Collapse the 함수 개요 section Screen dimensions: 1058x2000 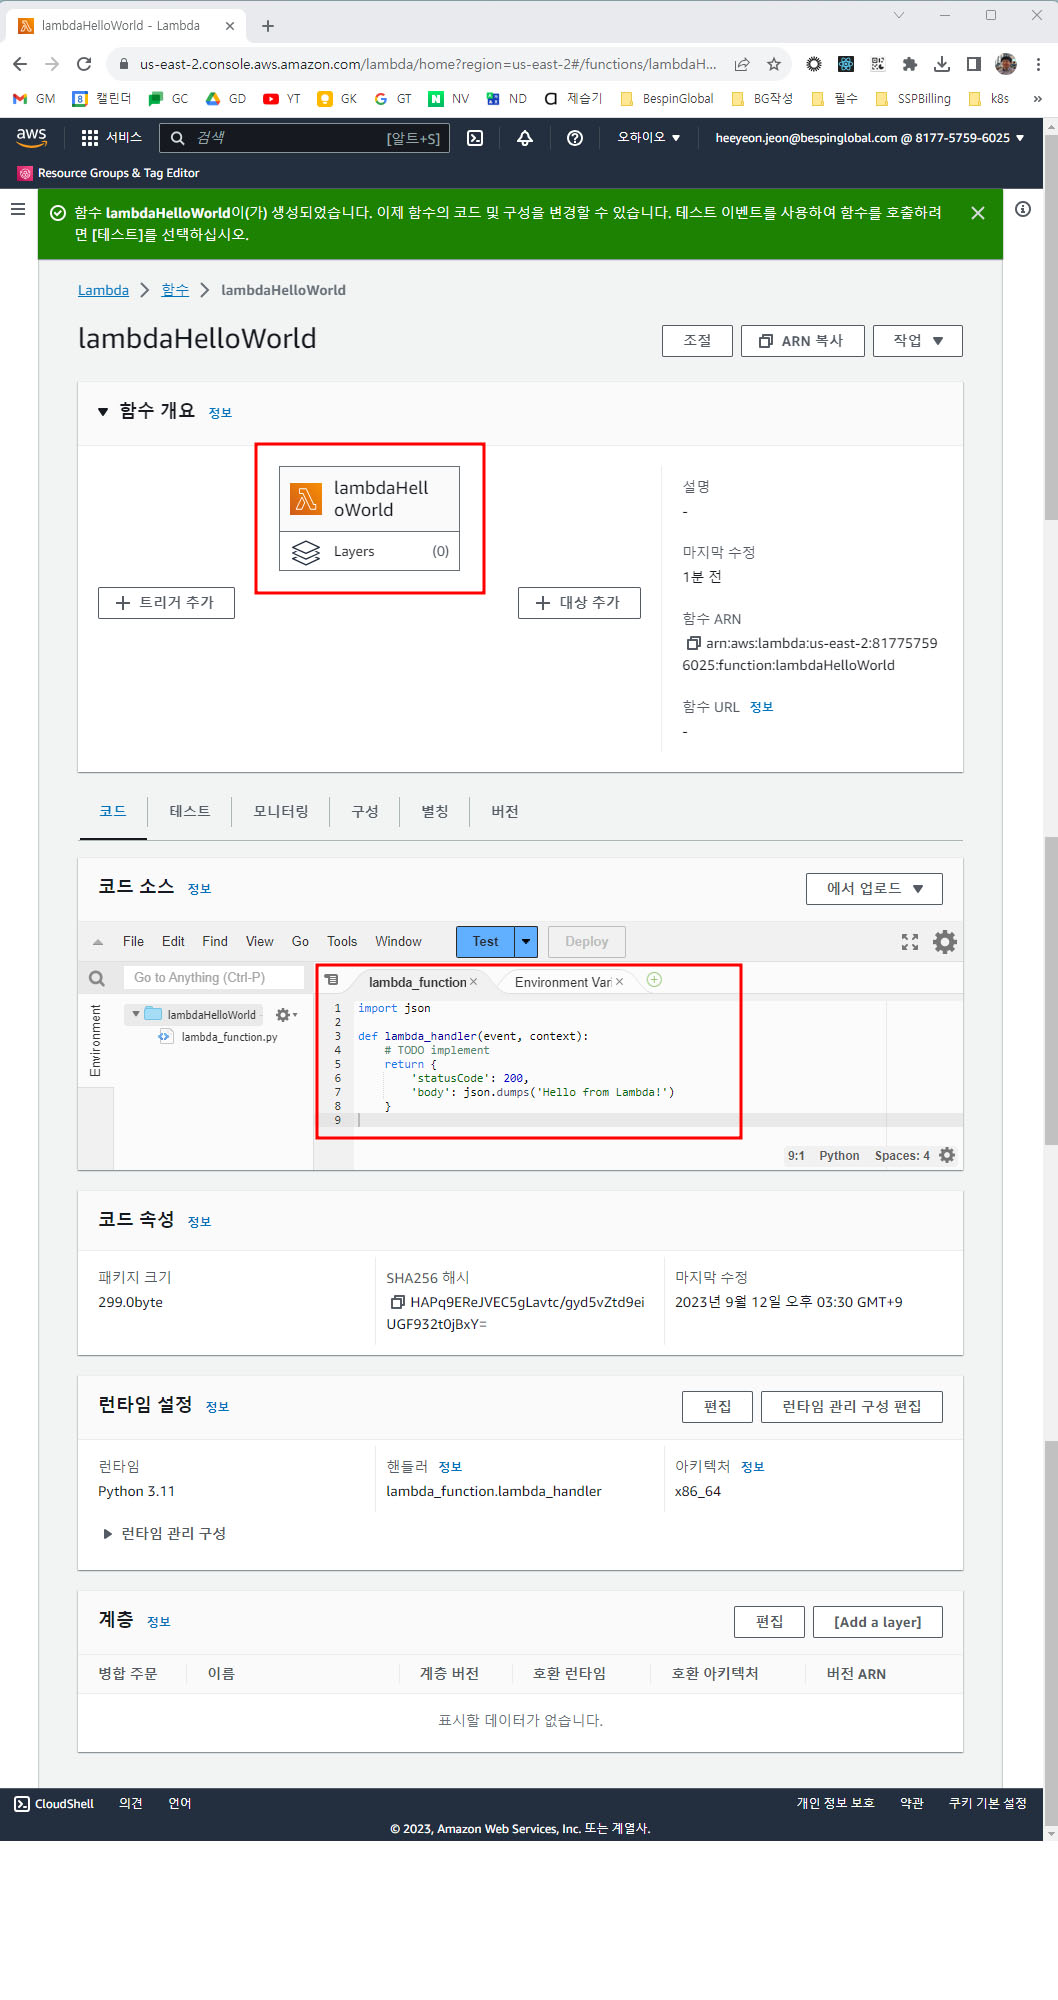[103, 411]
